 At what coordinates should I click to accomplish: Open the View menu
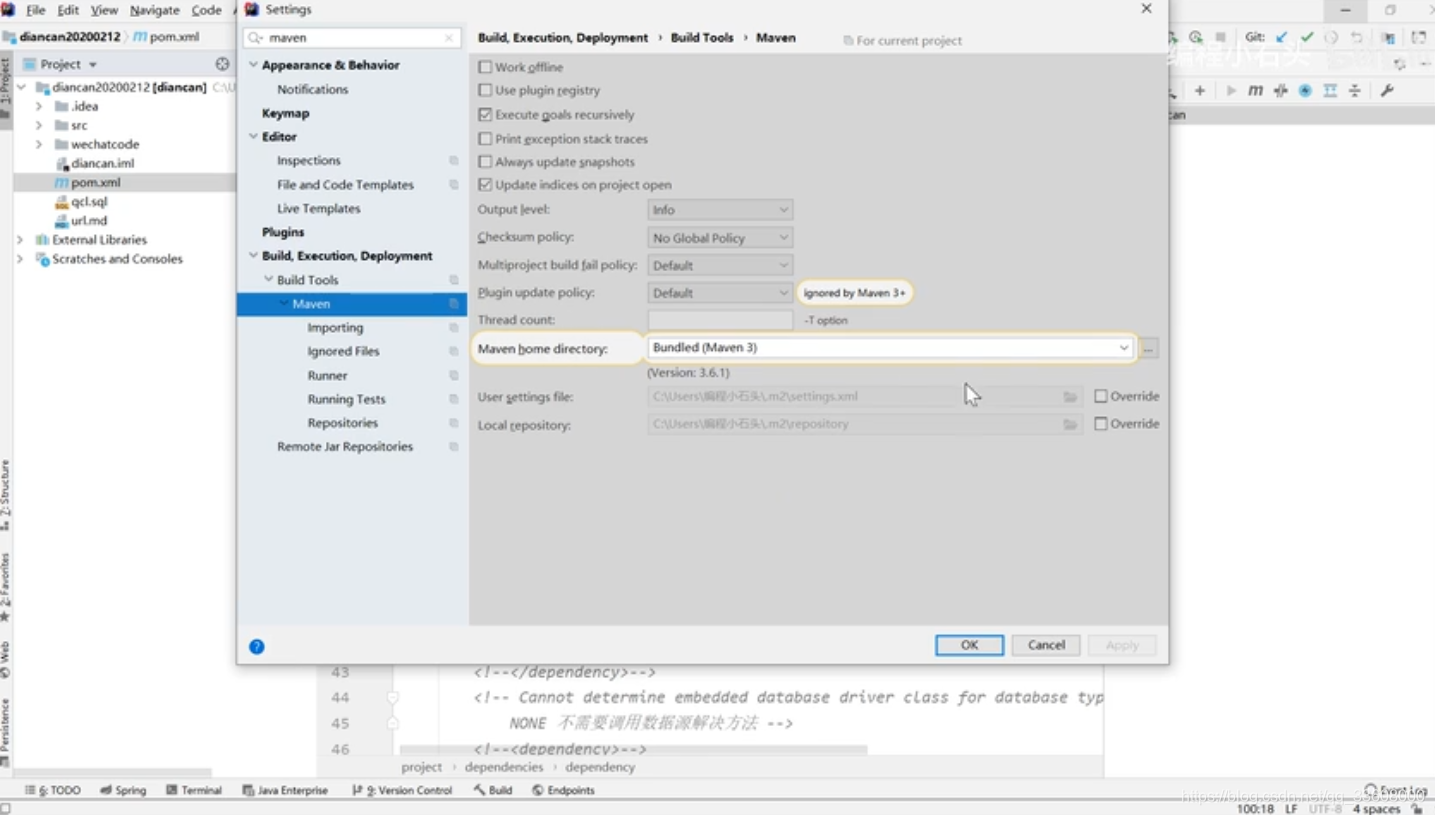104,10
